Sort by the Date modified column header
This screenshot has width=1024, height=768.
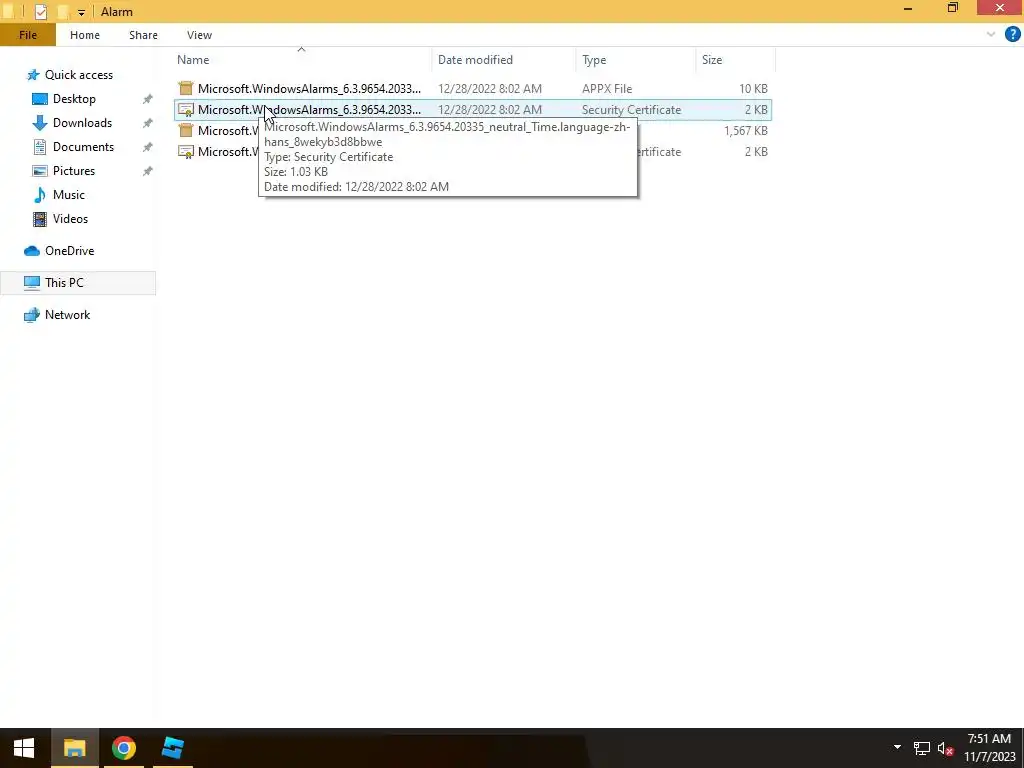coord(475,59)
